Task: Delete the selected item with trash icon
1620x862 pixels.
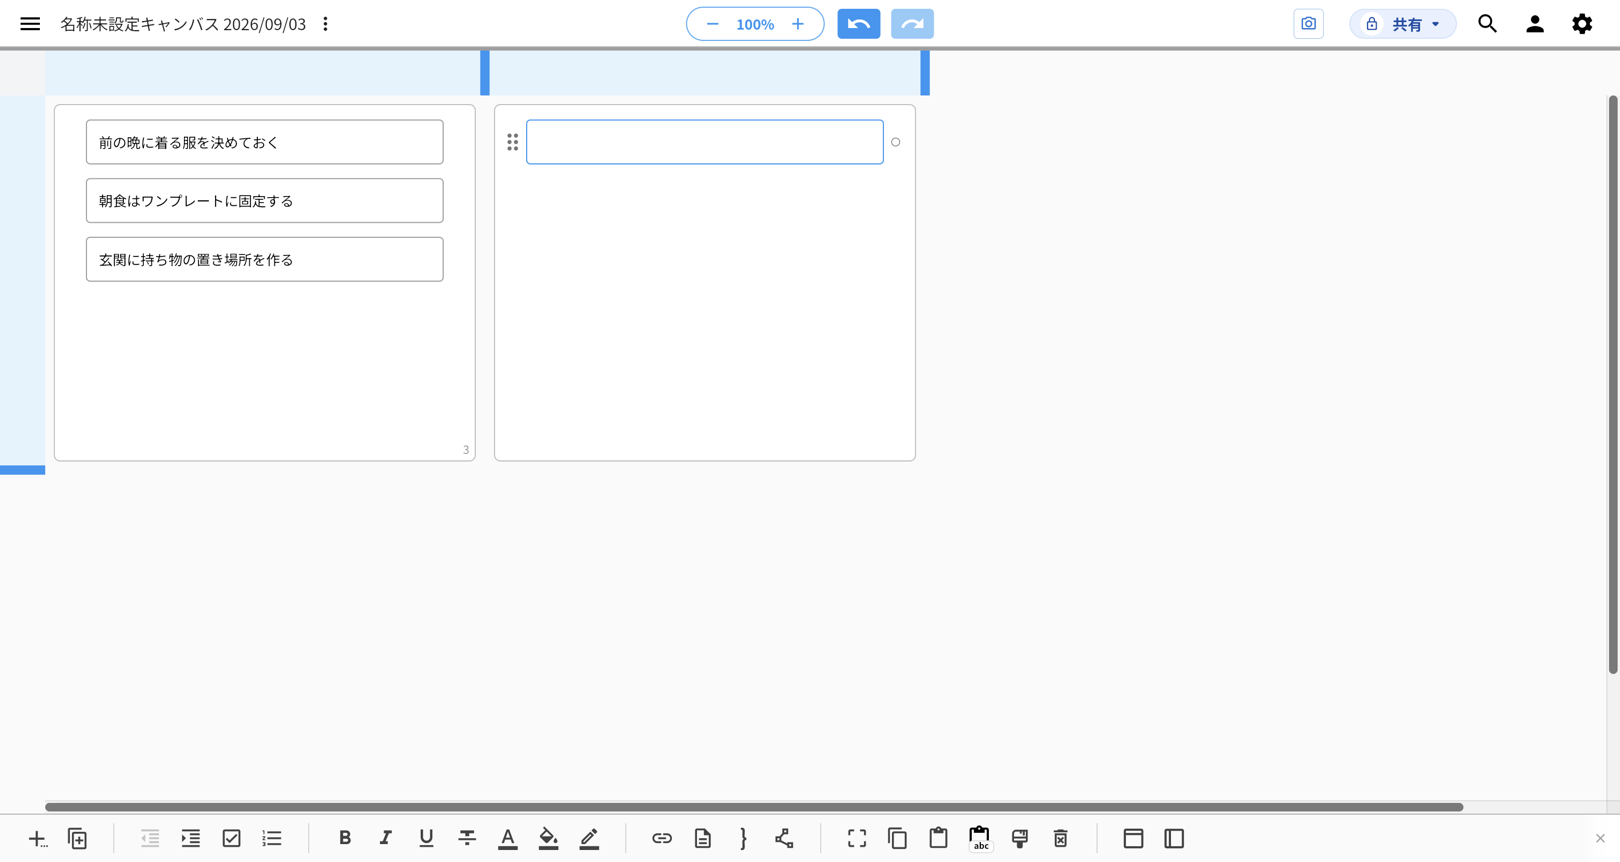Action: pos(1061,839)
